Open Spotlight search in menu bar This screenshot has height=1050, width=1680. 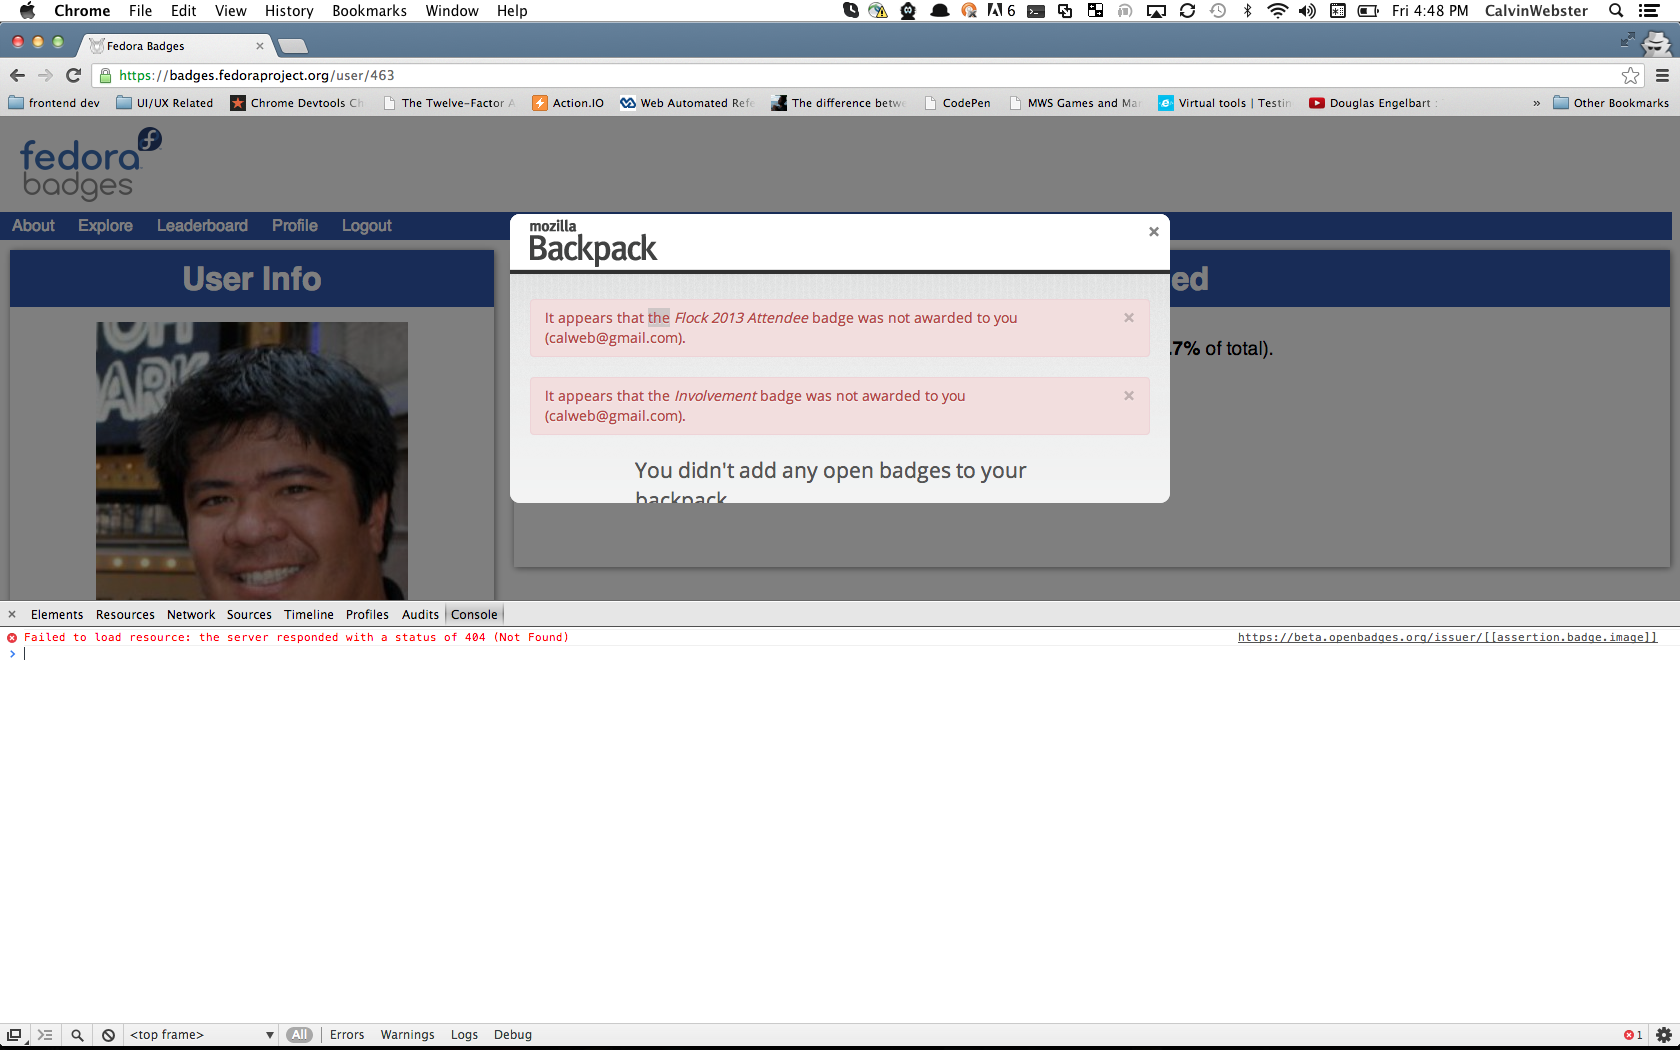pyautogui.click(x=1616, y=11)
